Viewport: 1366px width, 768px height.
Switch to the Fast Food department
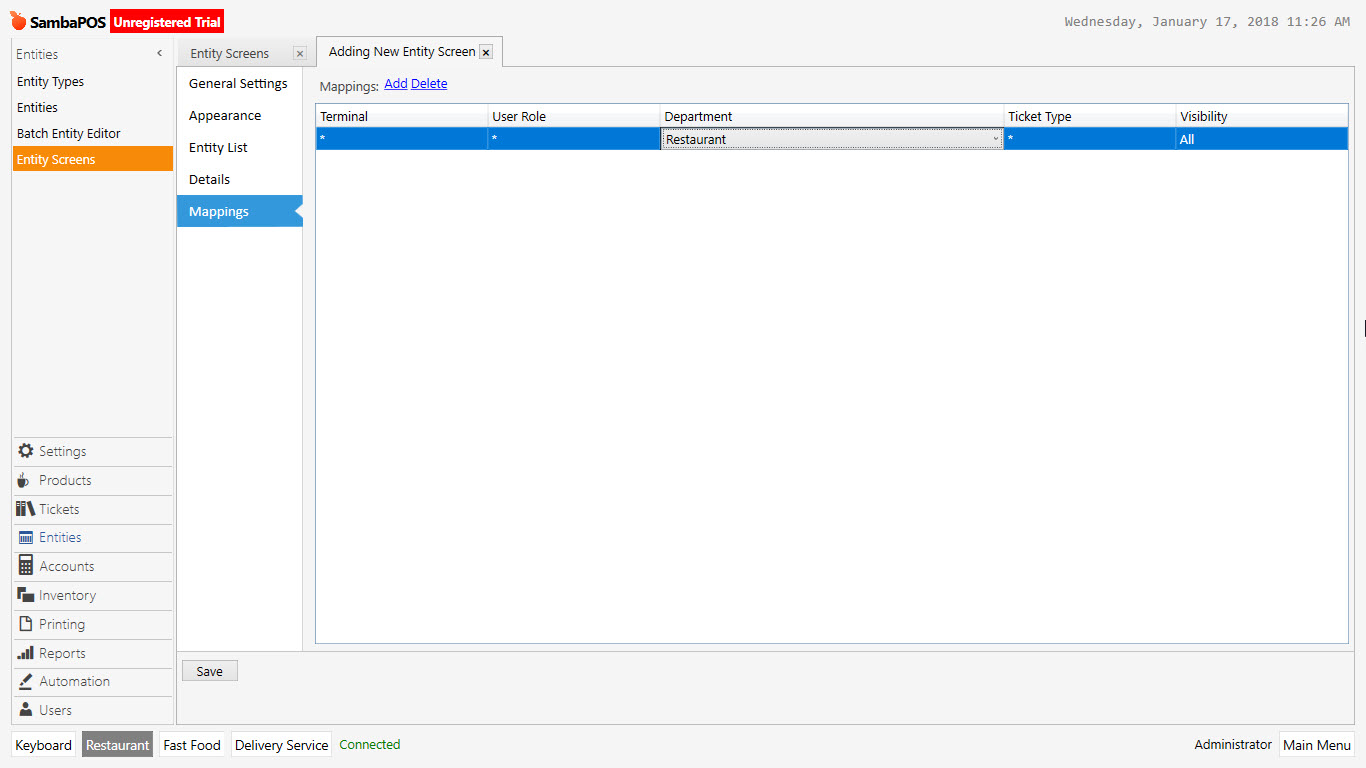[191, 744]
